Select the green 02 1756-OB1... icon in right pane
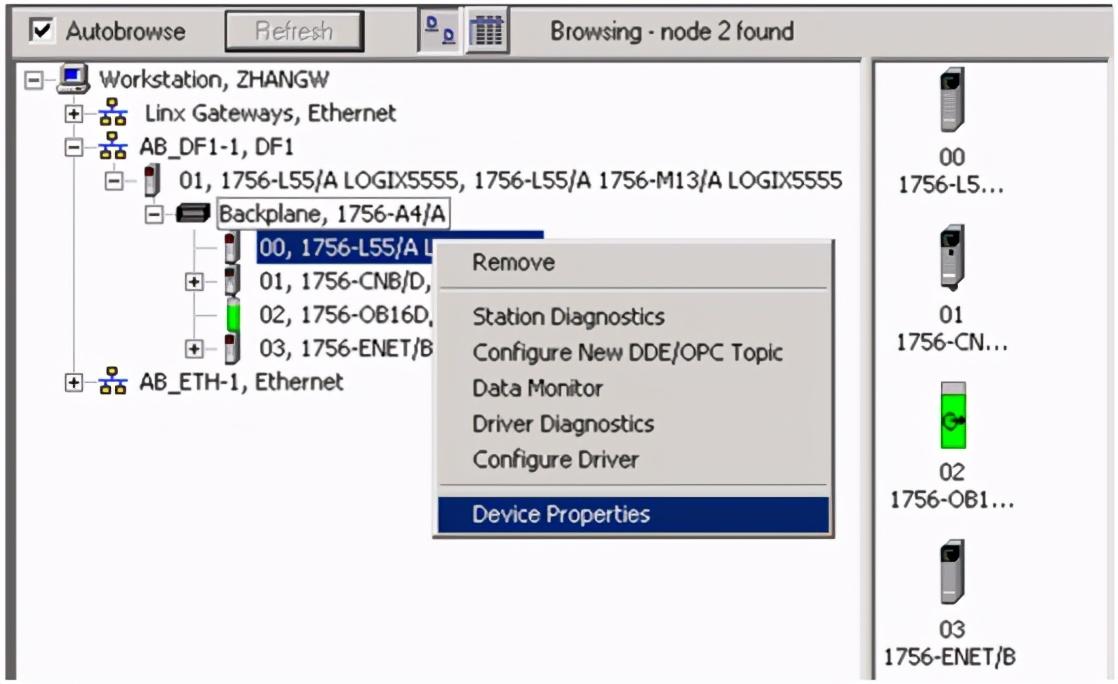Screen dimensions: 1118x684 [953, 415]
